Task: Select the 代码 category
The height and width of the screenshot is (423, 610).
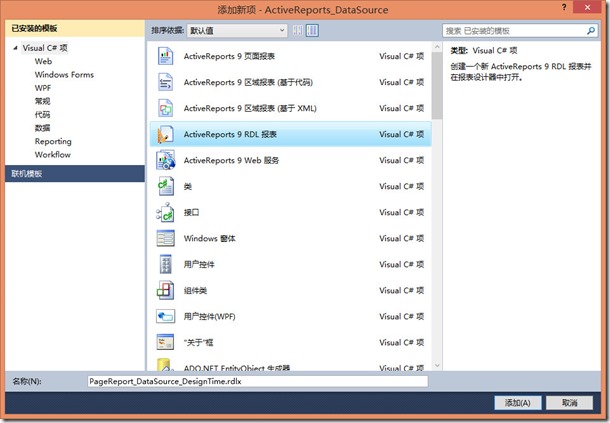Action: click(42, 115)
